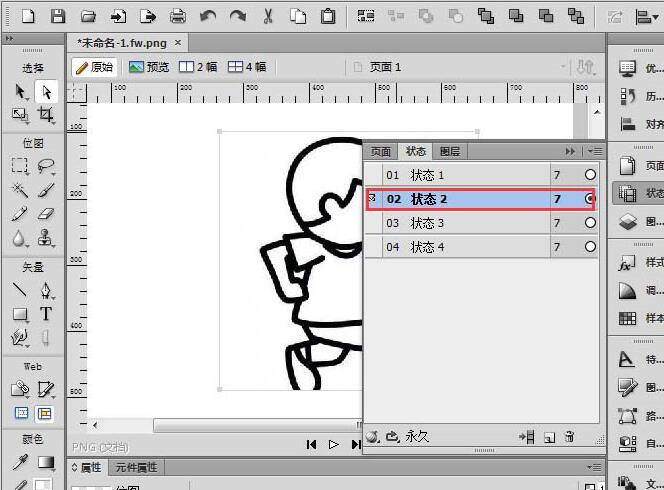
Task: Select the Magic Wand tool
Action: [19, 190]
